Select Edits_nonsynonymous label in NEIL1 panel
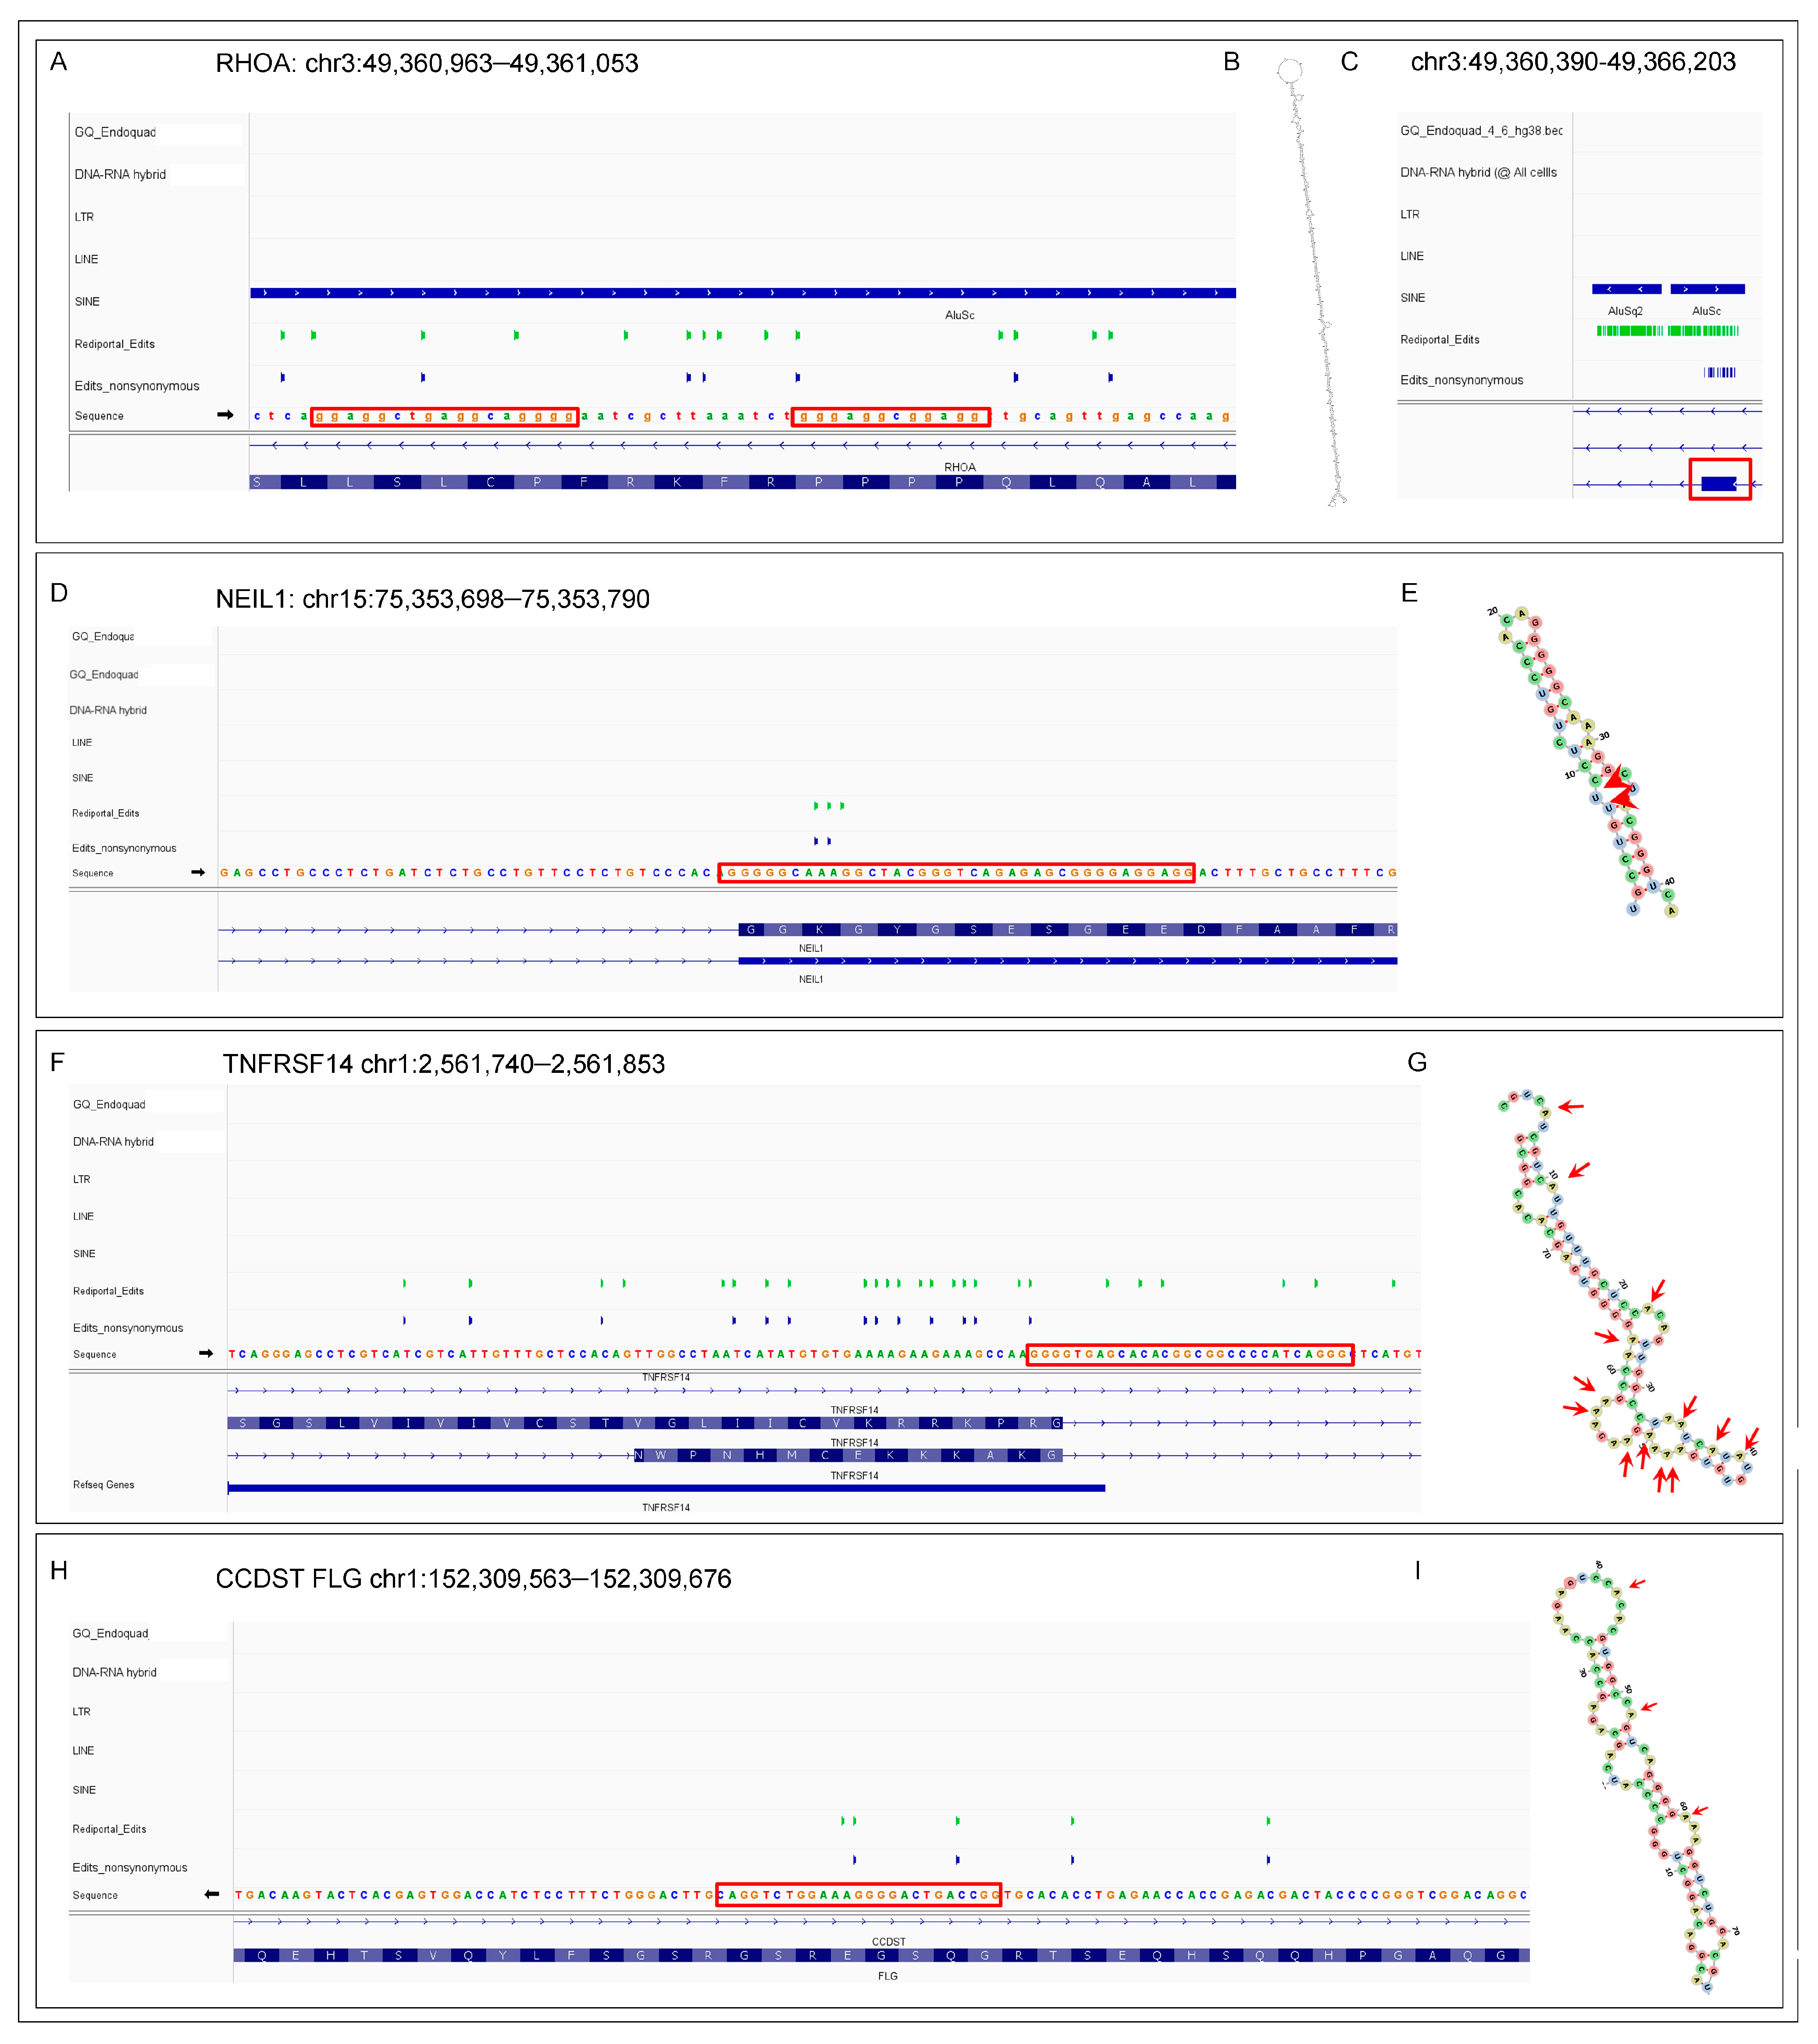 tap(124, 848)
